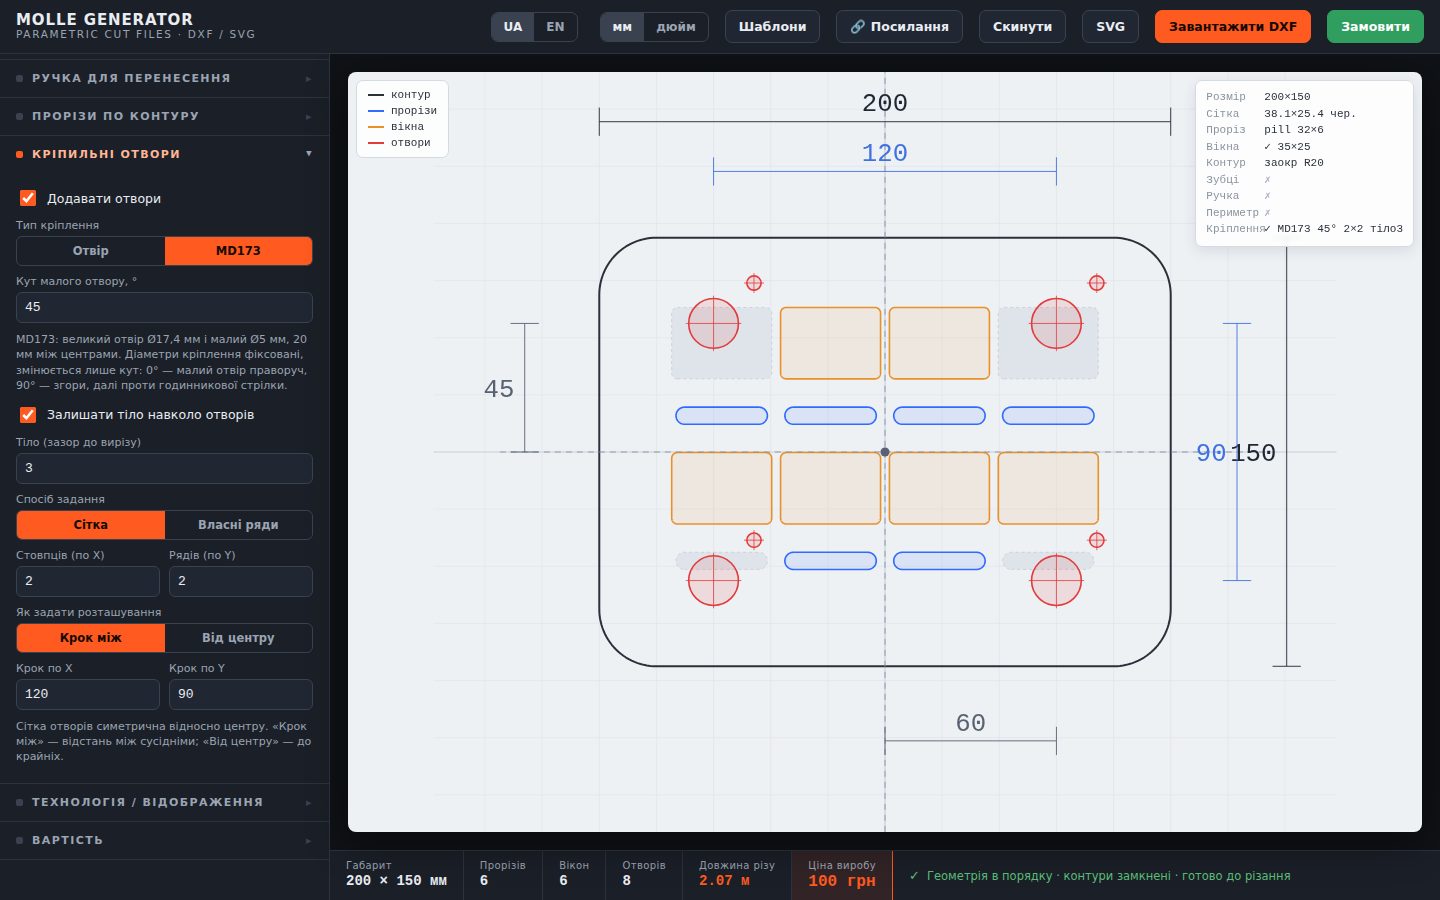Click the MOLLE GENERATOR logo title
The image size is (1440, 900).
[x=105, y=19]
